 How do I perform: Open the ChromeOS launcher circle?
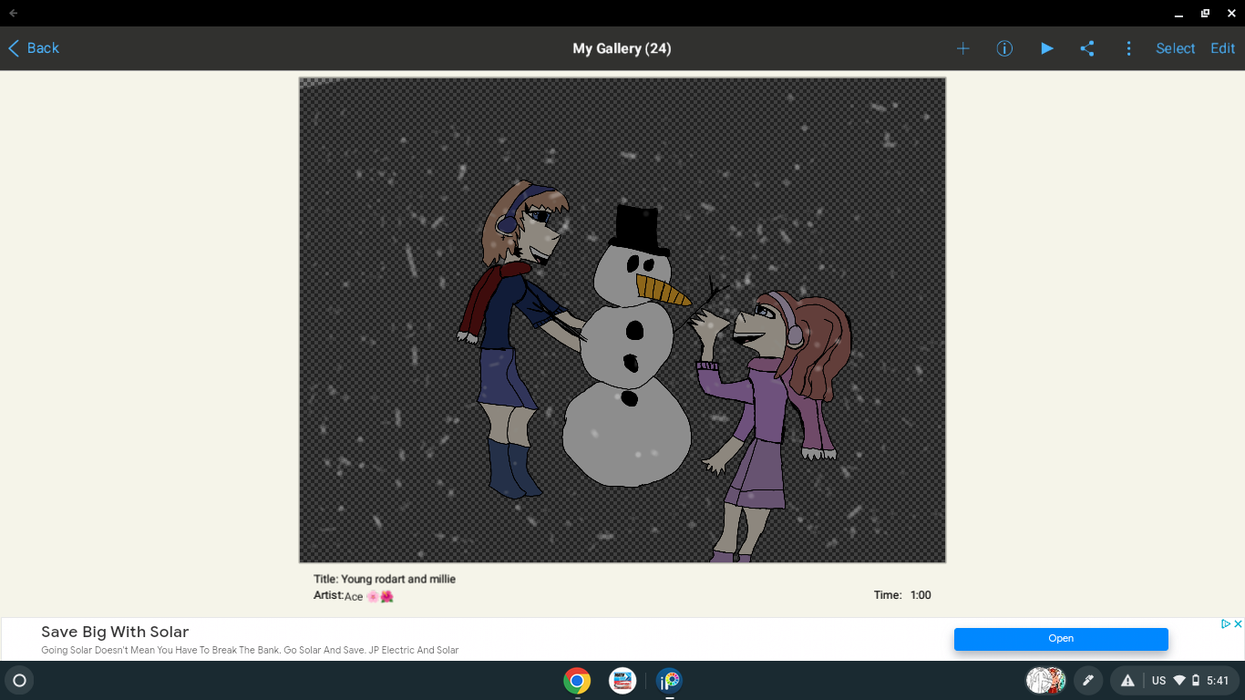19,681
